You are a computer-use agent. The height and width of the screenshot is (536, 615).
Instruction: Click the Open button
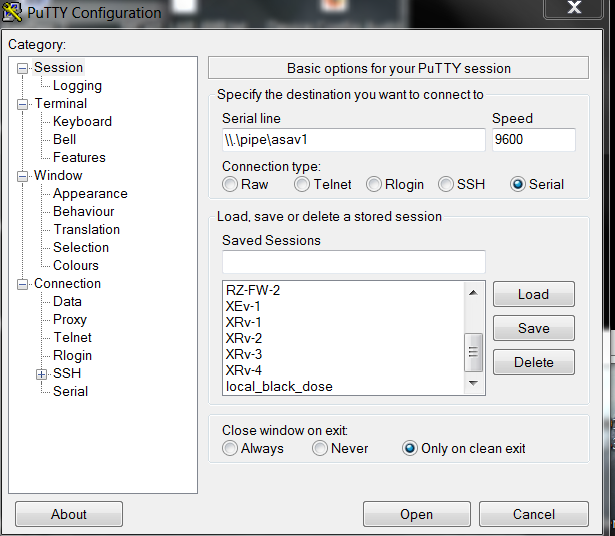click(x=417, y=514)
